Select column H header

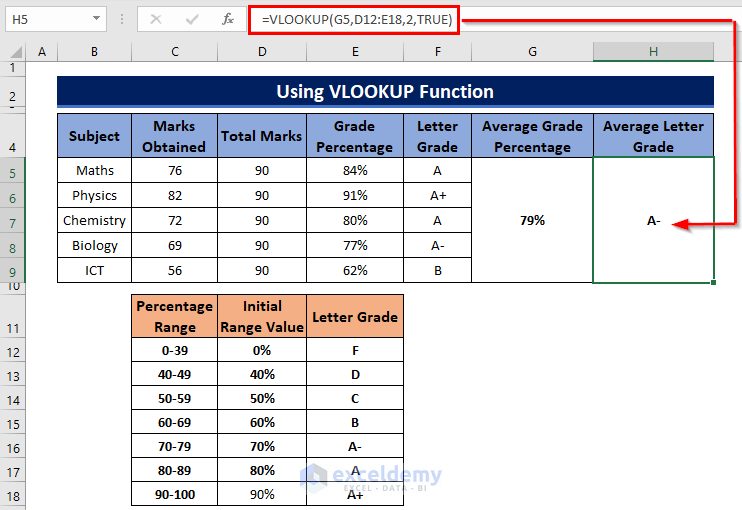tap(654, 52)
